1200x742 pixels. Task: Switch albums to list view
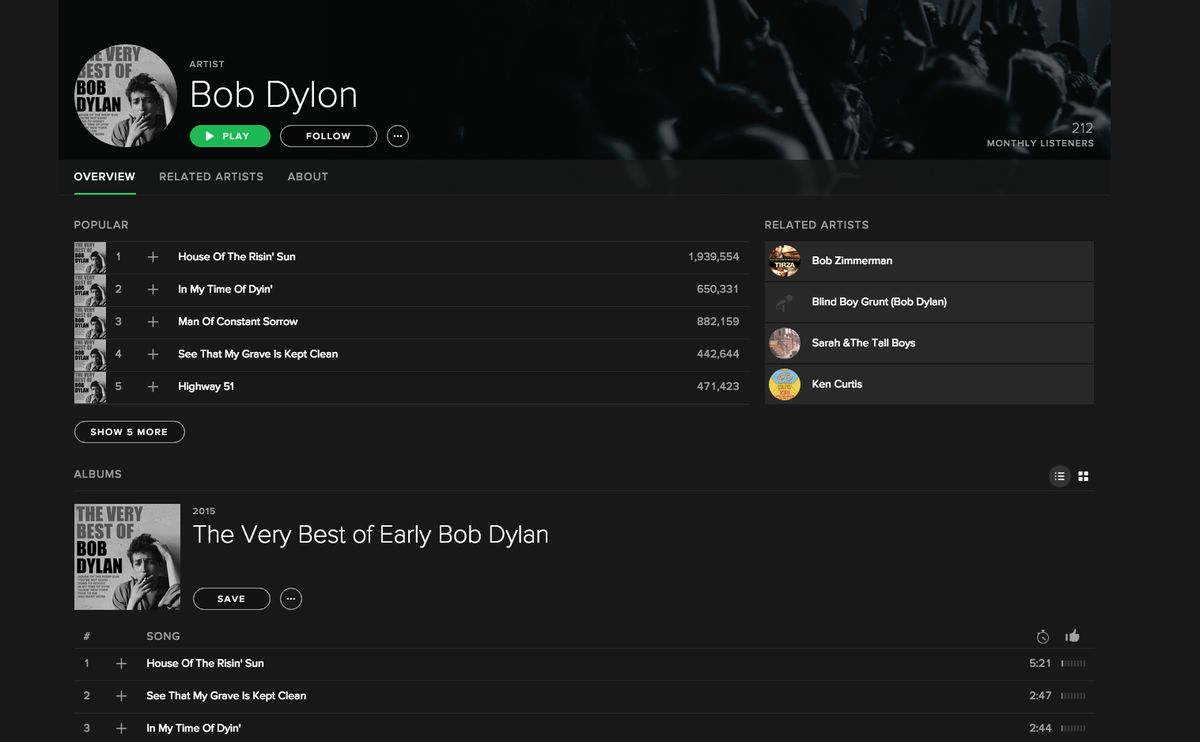[x=1060, y=476]
